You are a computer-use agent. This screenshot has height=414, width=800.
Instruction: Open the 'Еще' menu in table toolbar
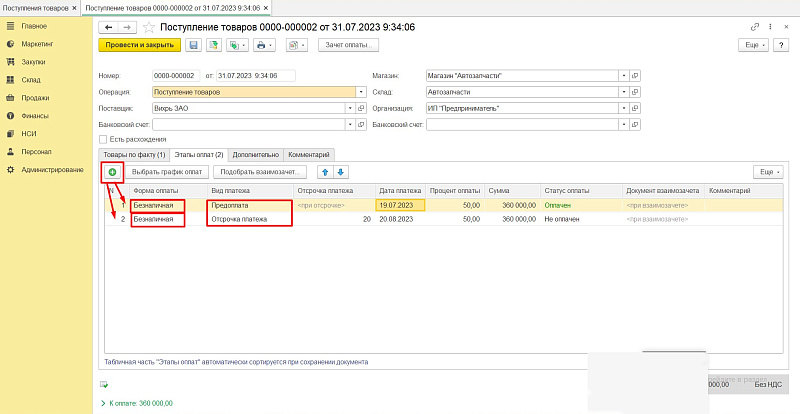pyautogui.click(x=769, y=172)
